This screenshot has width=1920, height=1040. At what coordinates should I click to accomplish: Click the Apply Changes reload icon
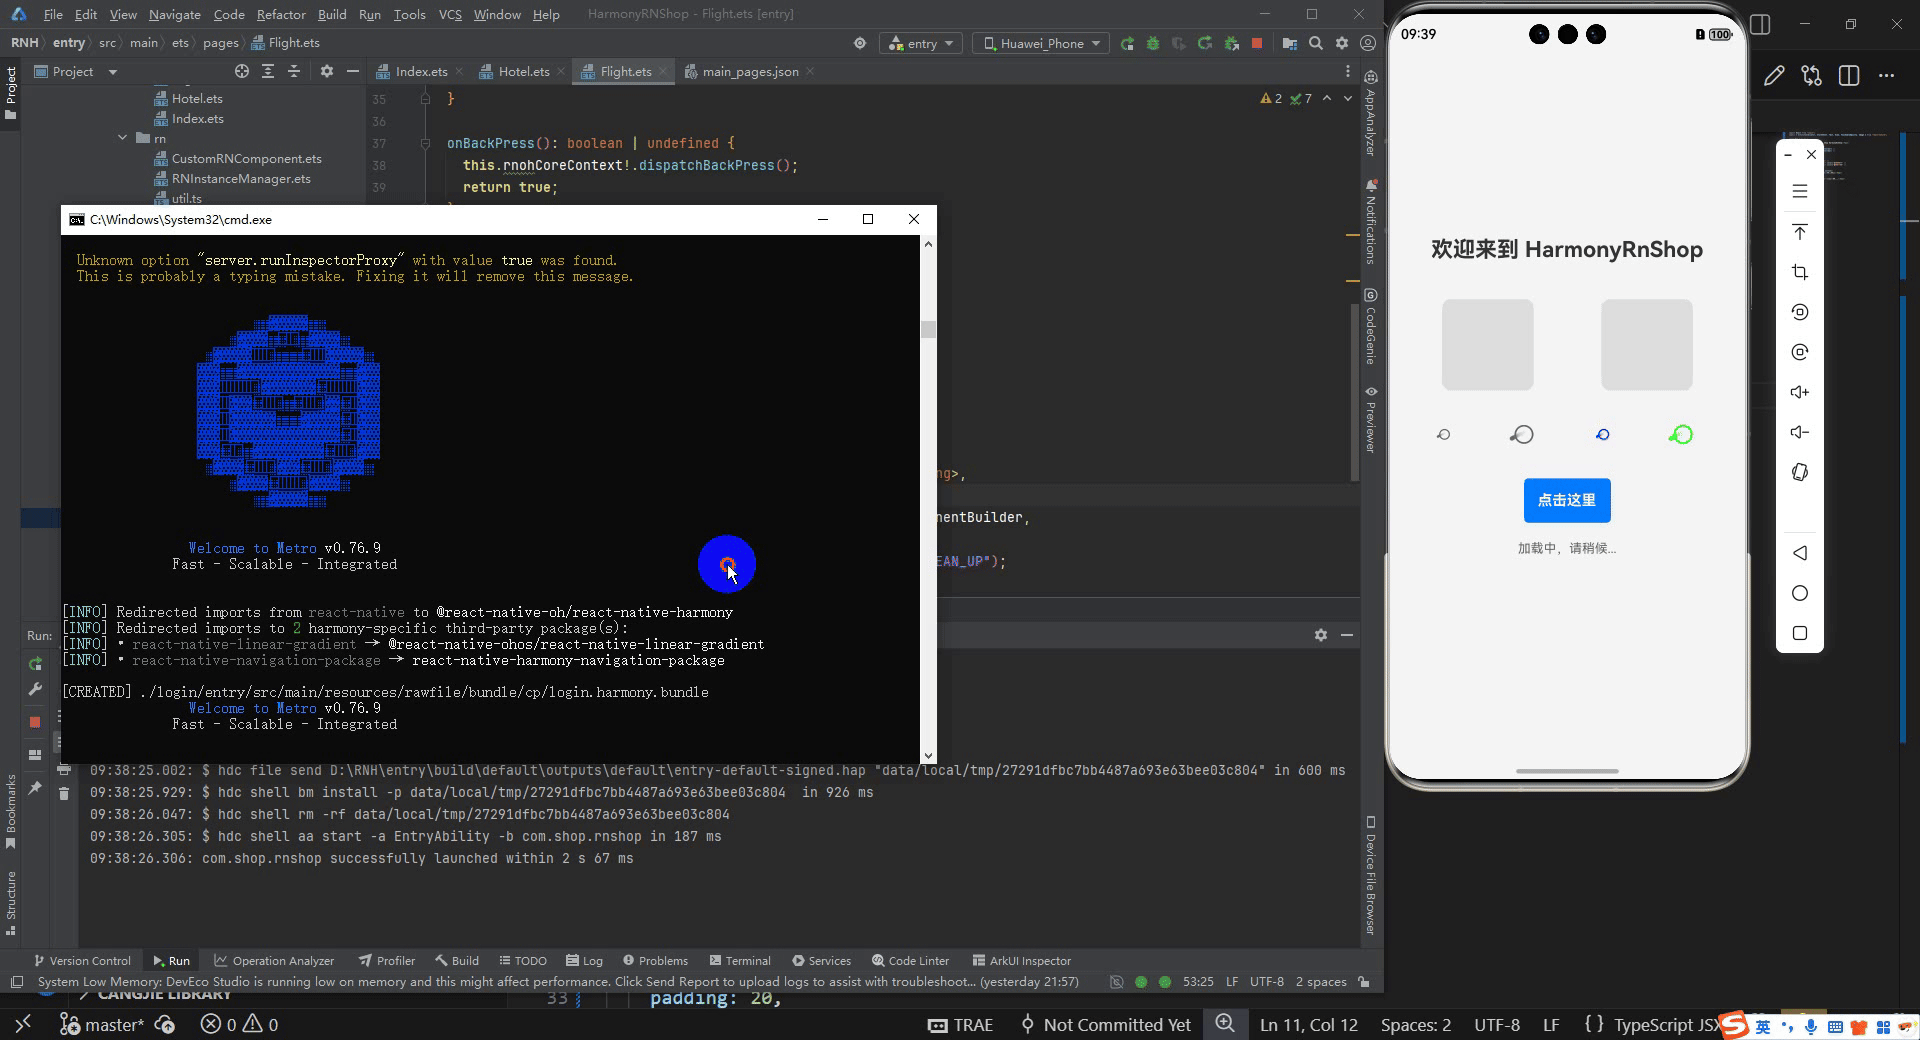(x=1205, y=43)
